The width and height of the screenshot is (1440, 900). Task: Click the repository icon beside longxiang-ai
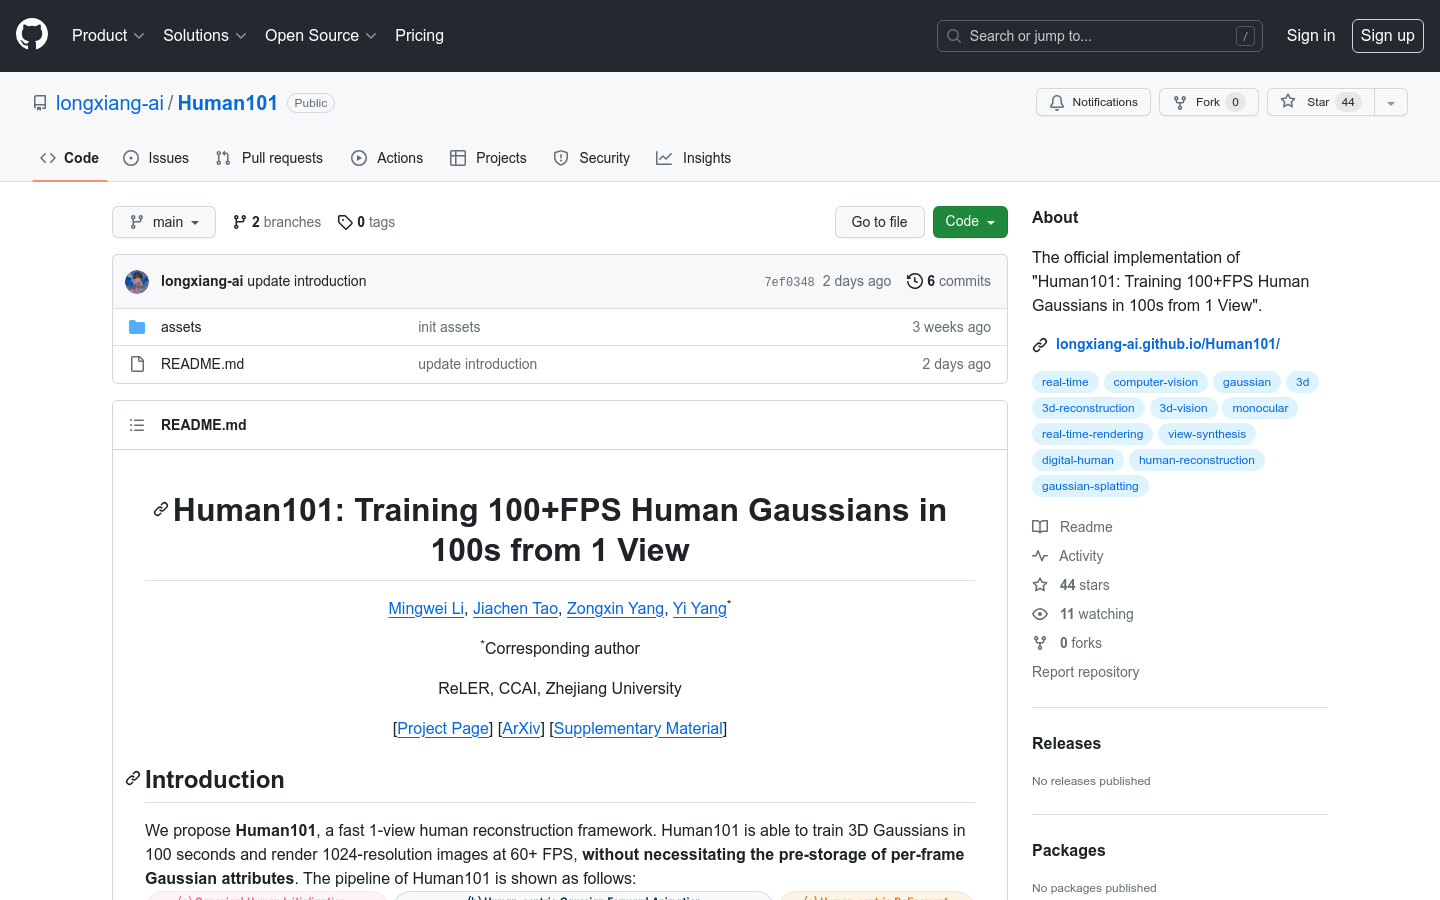(x=40, y=103)
